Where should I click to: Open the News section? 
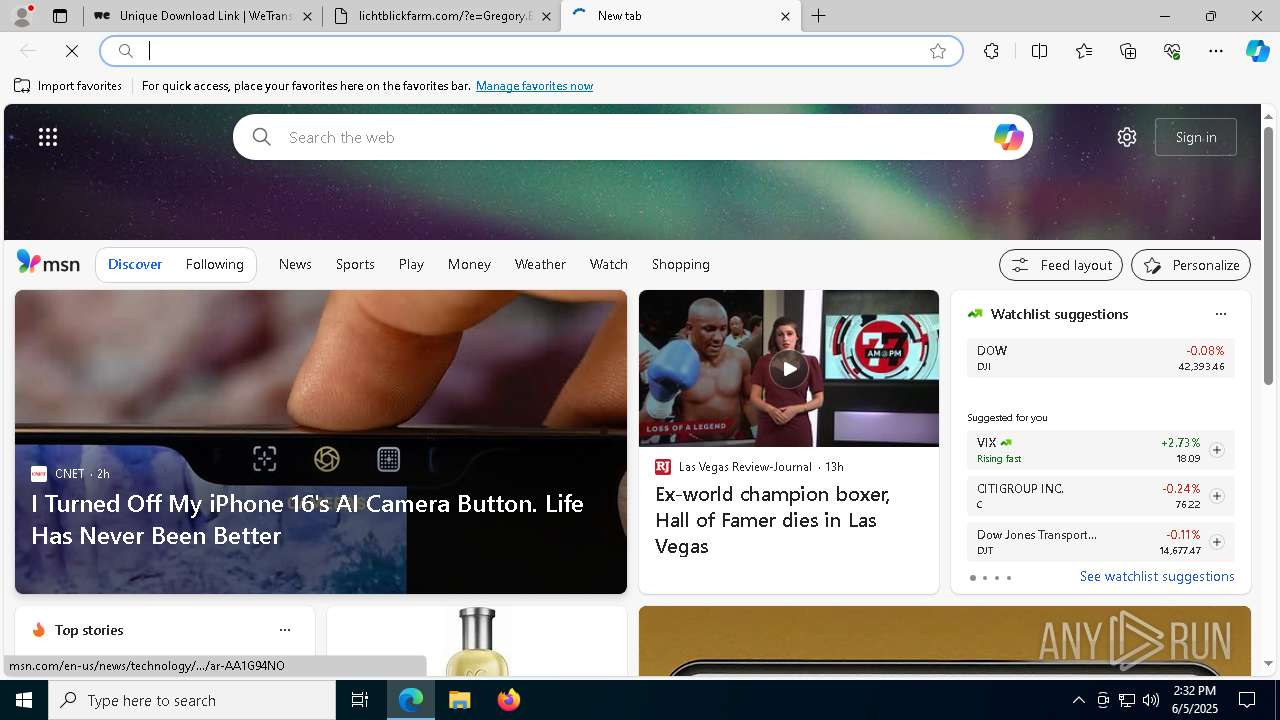pos(295,264)
